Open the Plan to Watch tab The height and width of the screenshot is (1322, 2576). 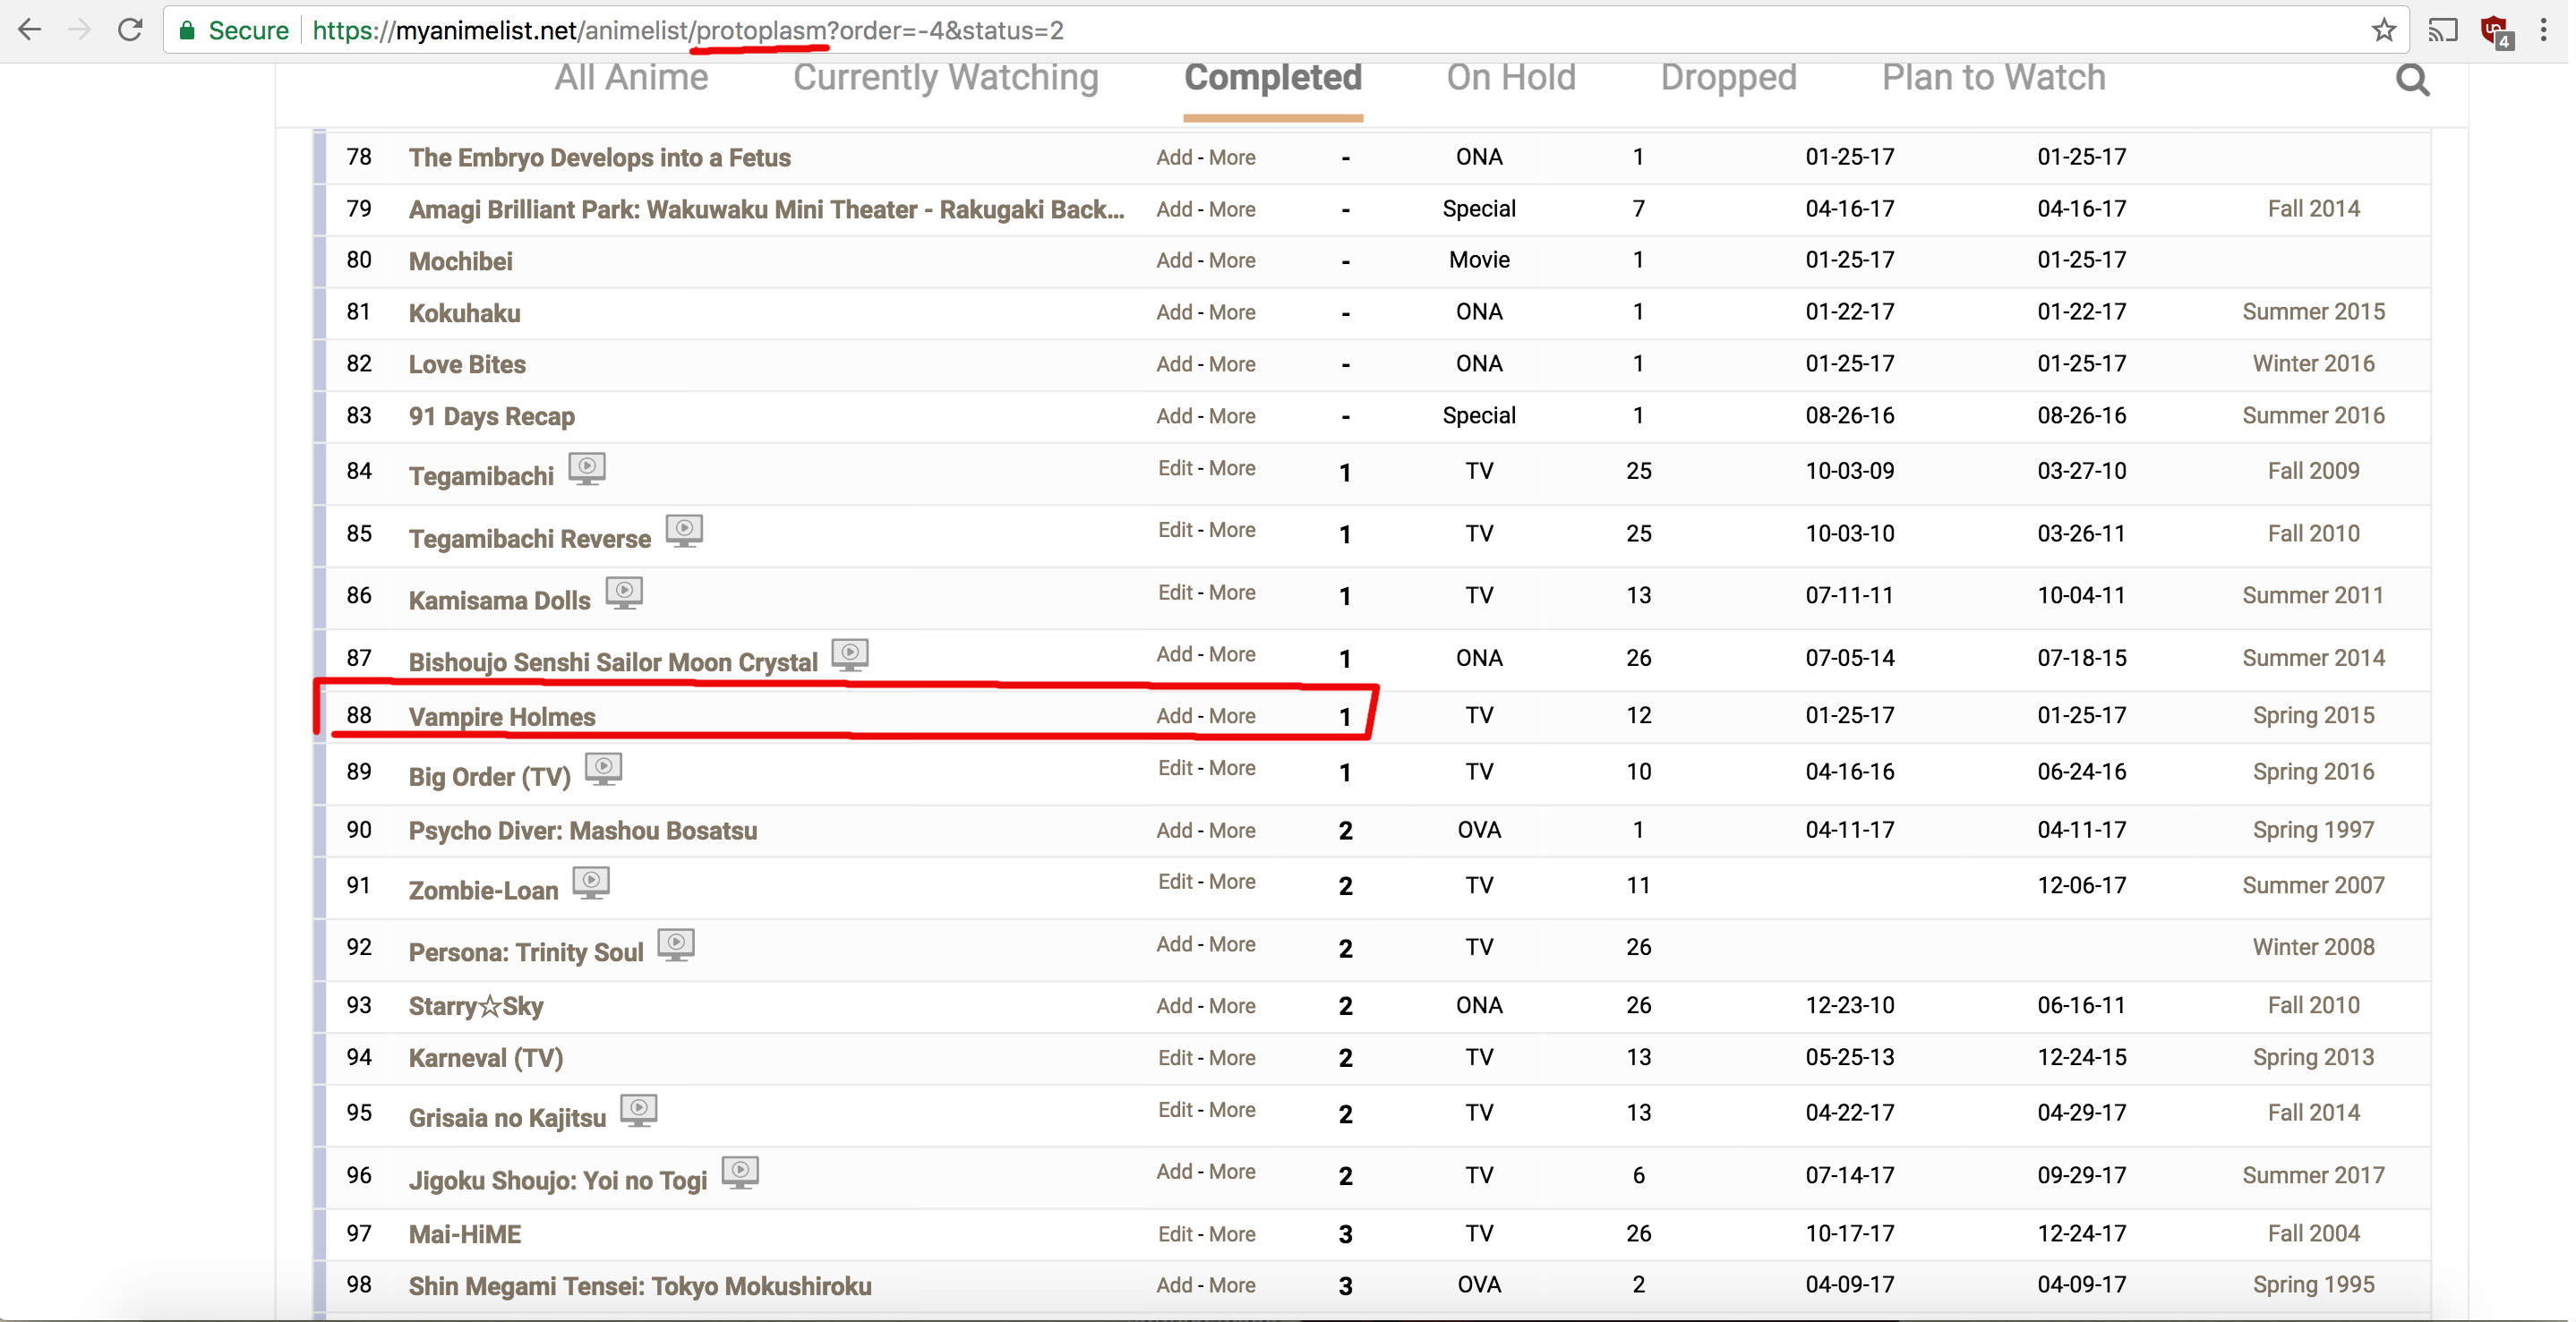1993,78
